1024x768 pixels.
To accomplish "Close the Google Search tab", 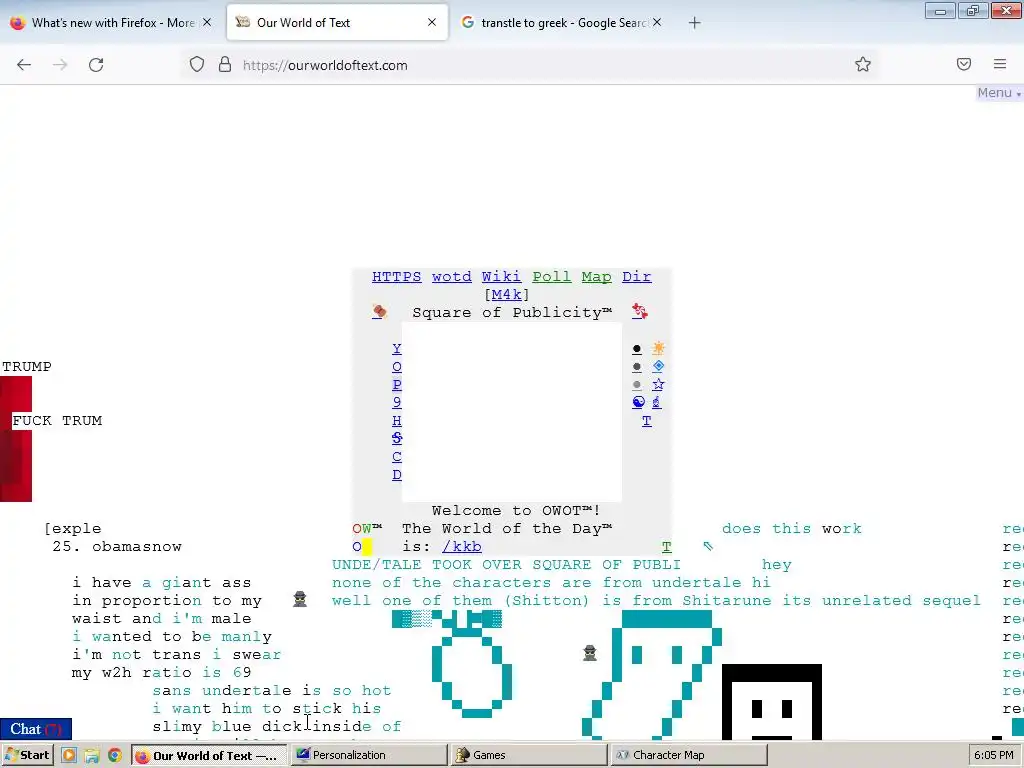I will point(657,22).
